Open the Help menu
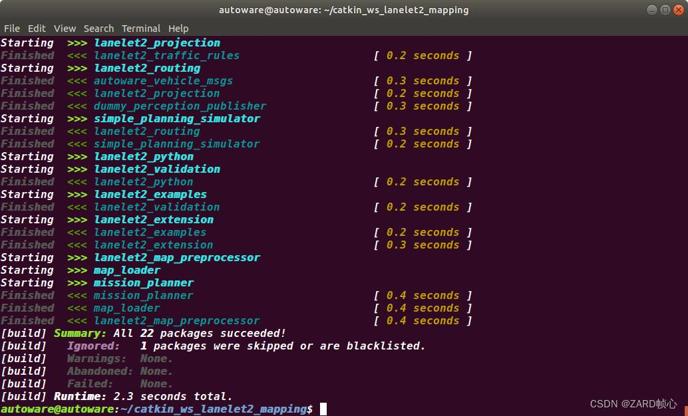Screen dimensions: 688x416 [x=178, y=29]
